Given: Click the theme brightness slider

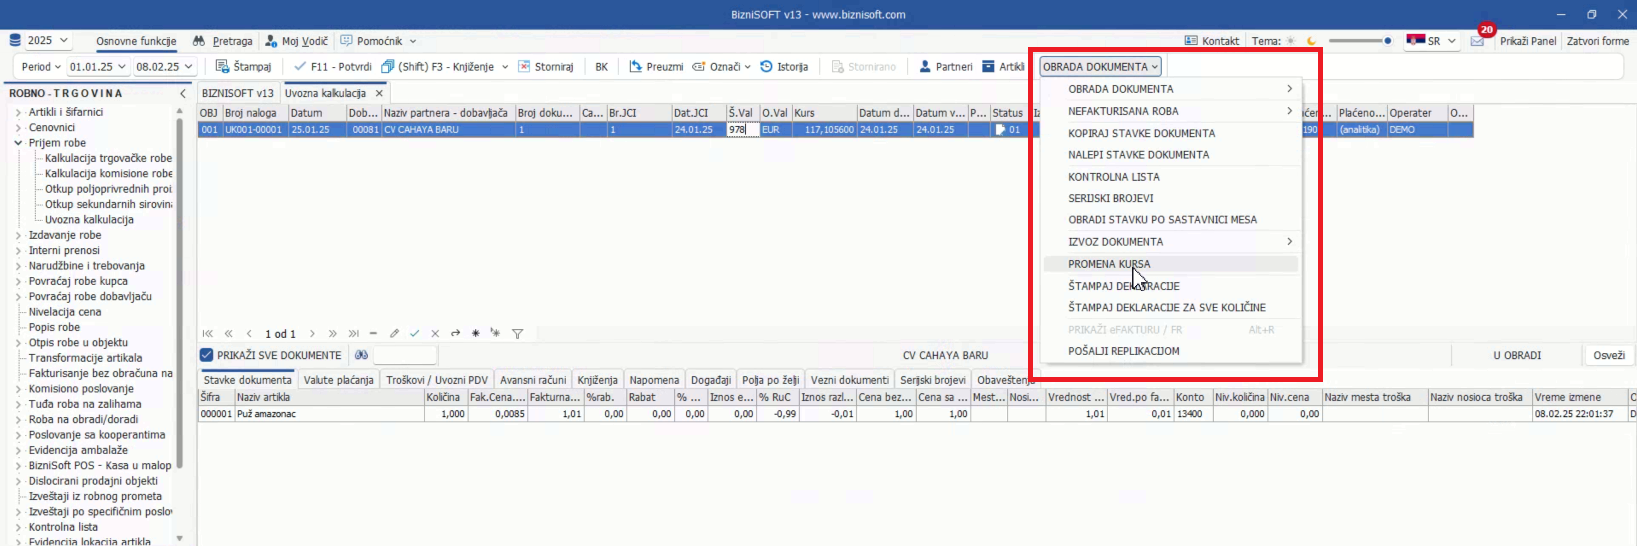Looking at the screenshot, I should (1359, 41).
